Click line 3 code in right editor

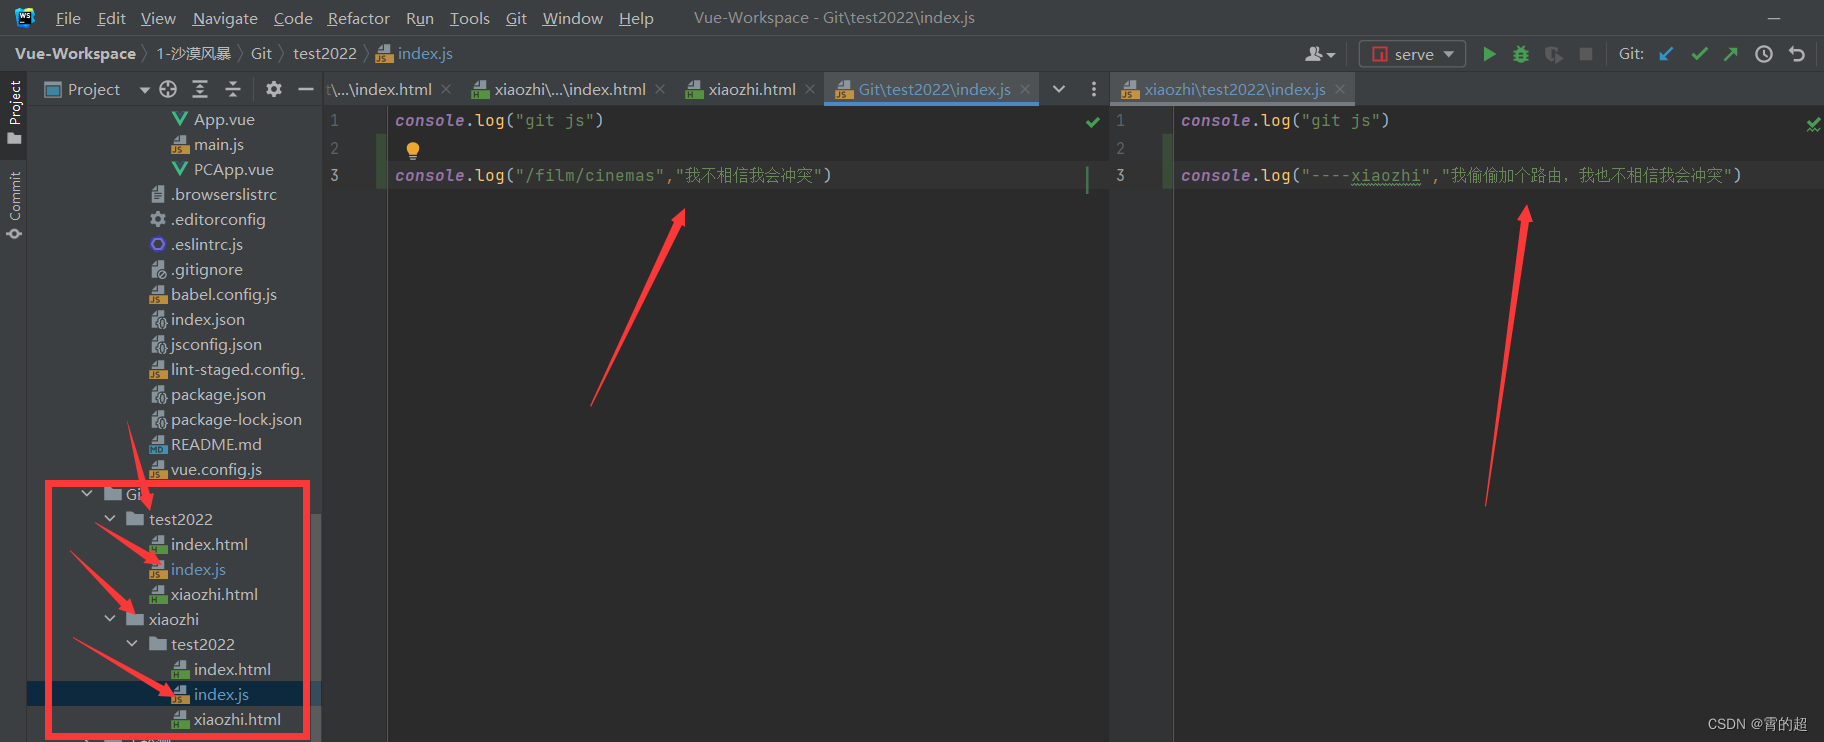point(1461,175)
